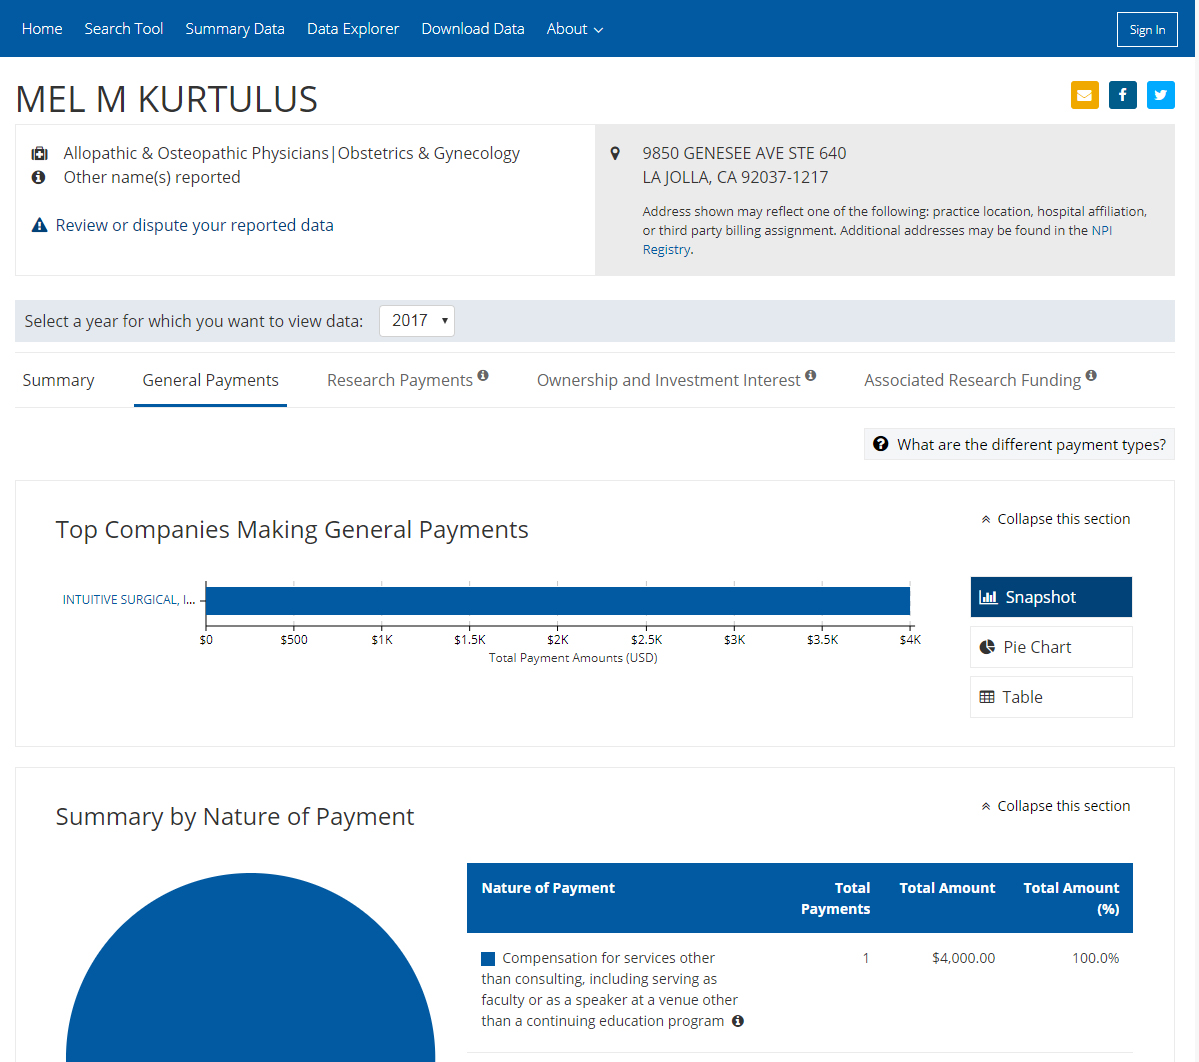Switch chart to Snapshot view
1199x1062 pixels.
click(1050, 597)
